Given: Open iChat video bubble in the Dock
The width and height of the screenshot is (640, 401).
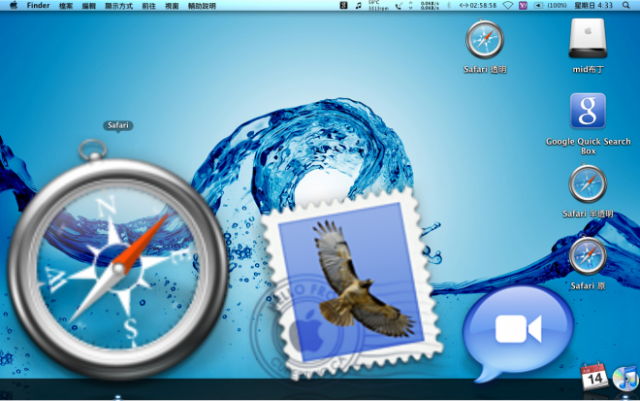Looking at the screenshot, I should pos(518,332).
